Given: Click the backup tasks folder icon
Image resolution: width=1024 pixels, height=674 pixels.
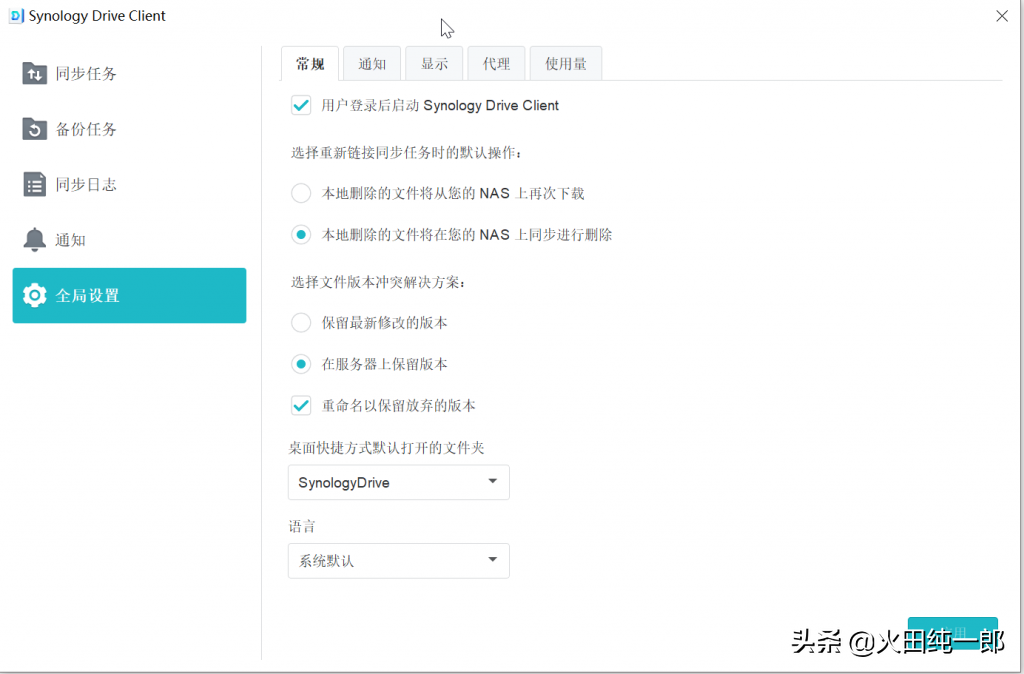Looking at the screenshot, I should (35, 129).
